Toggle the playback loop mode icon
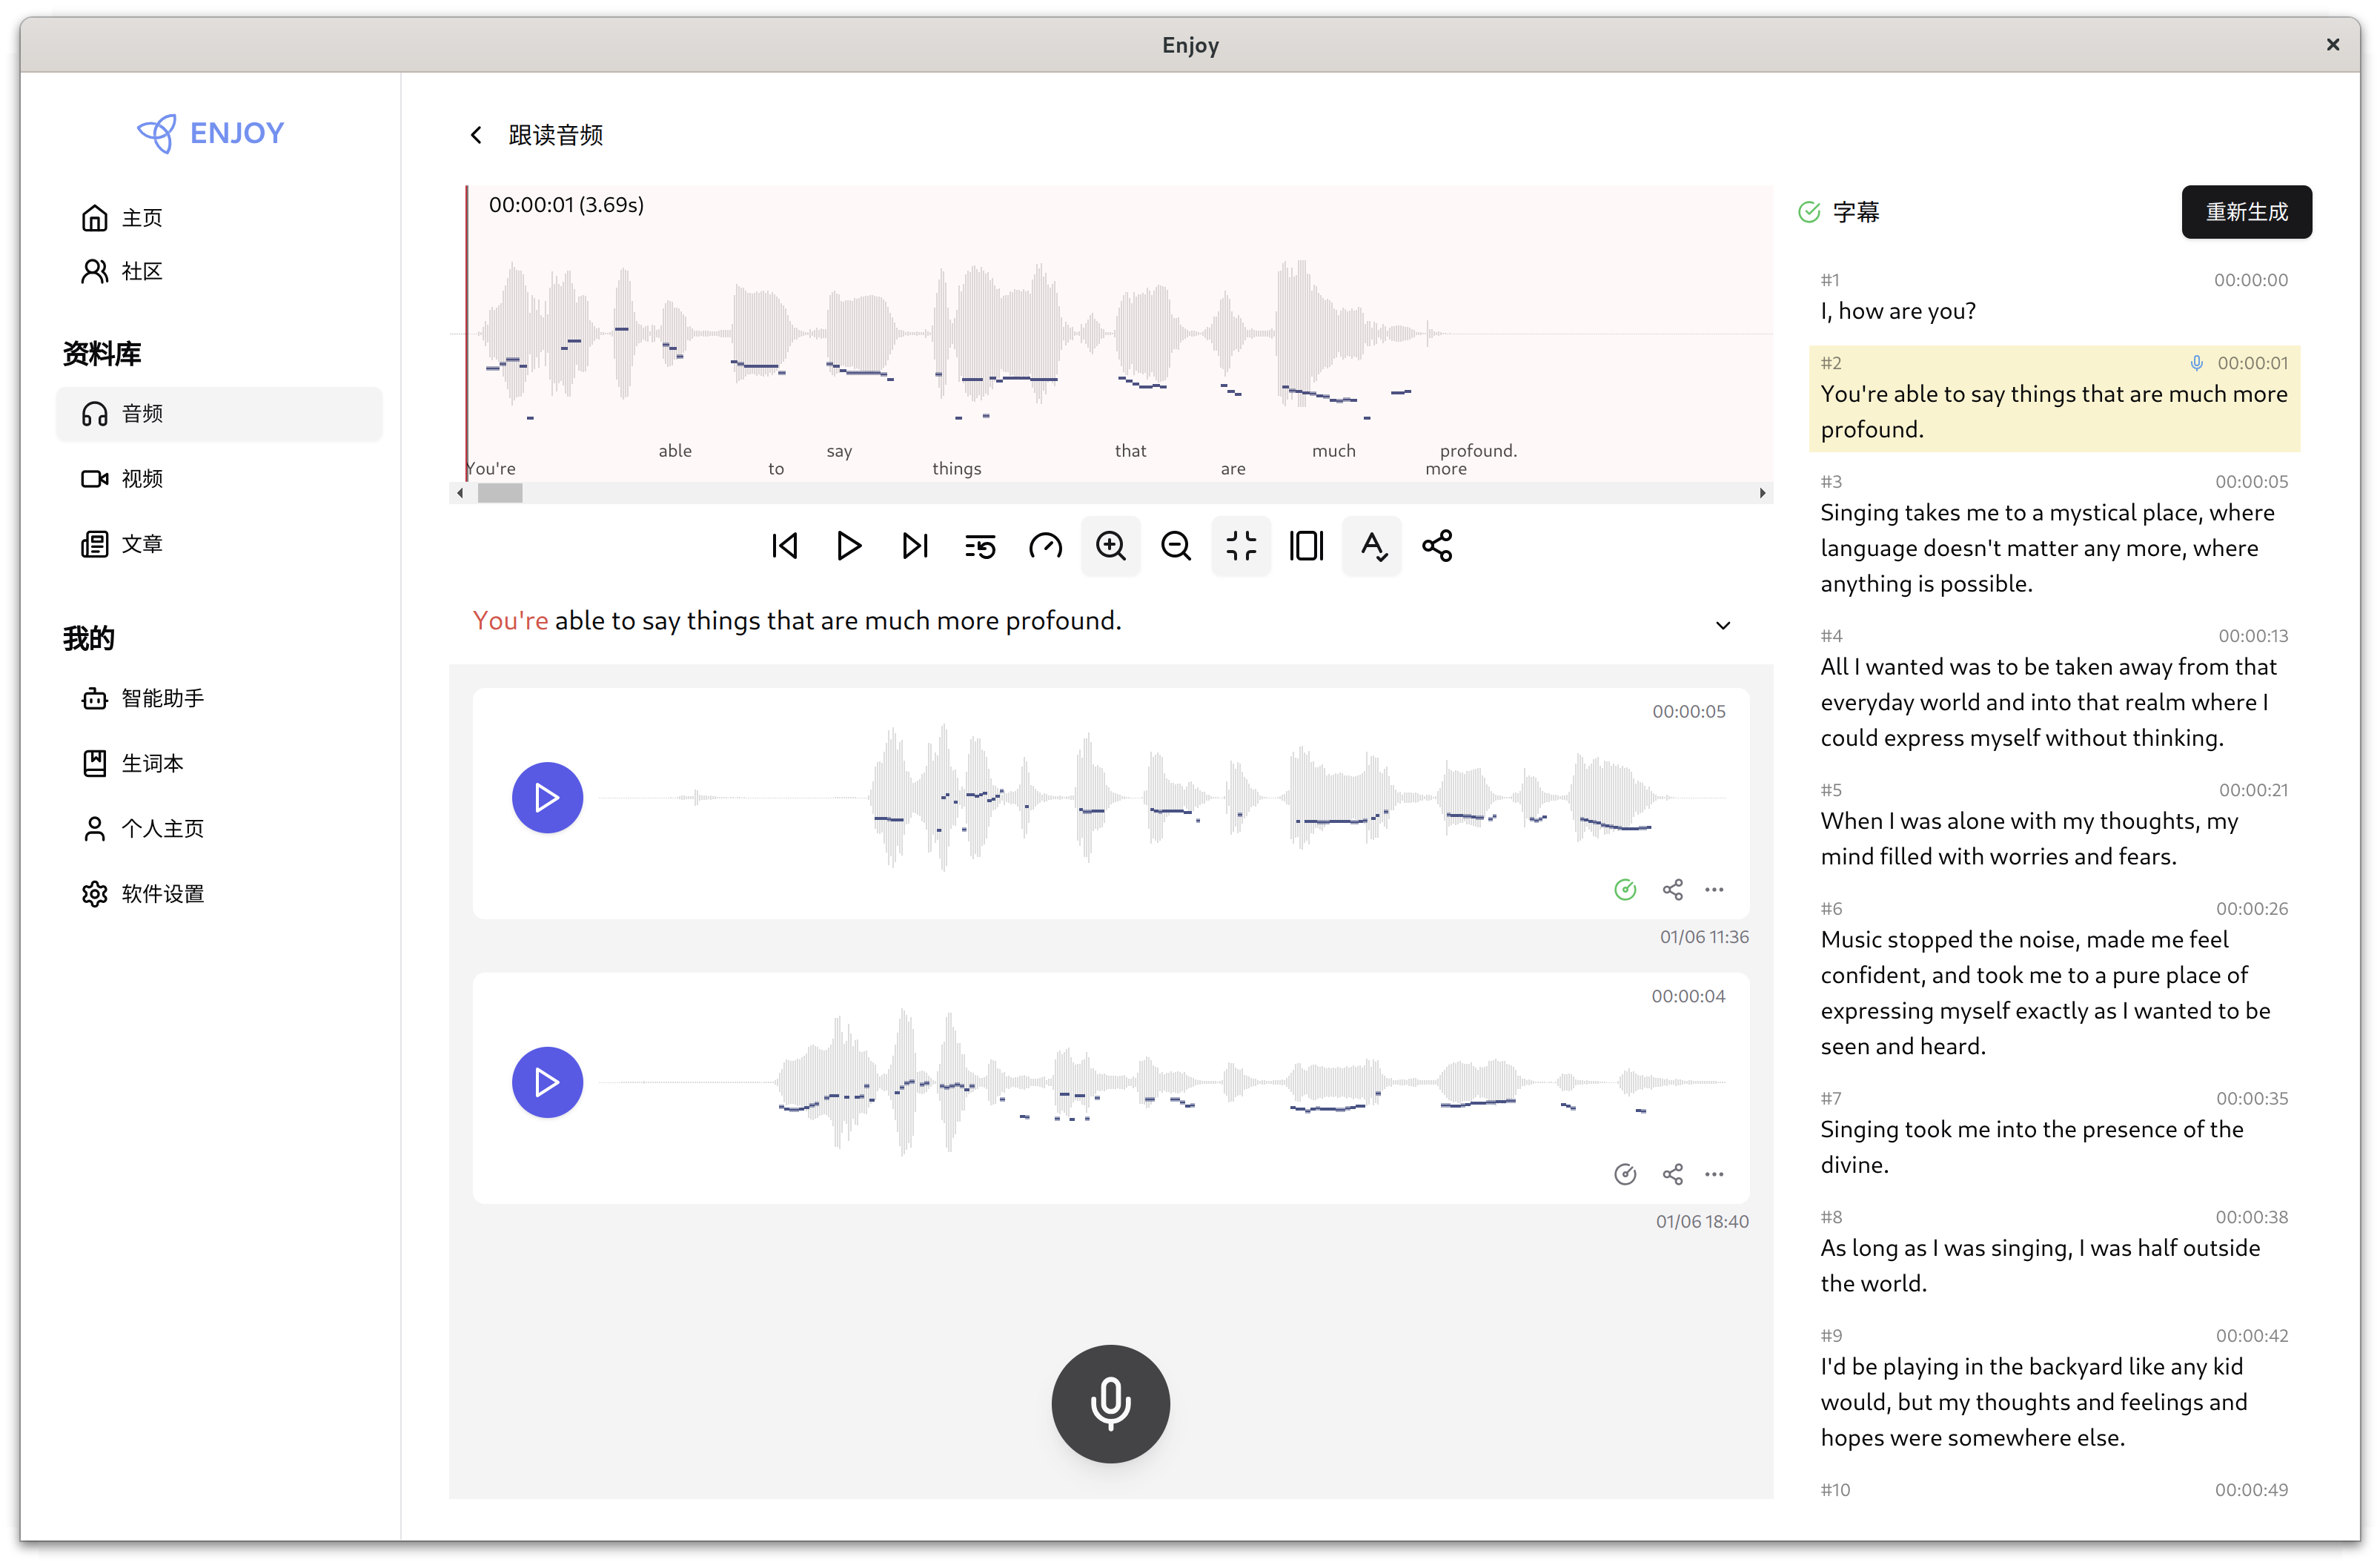 980,546
